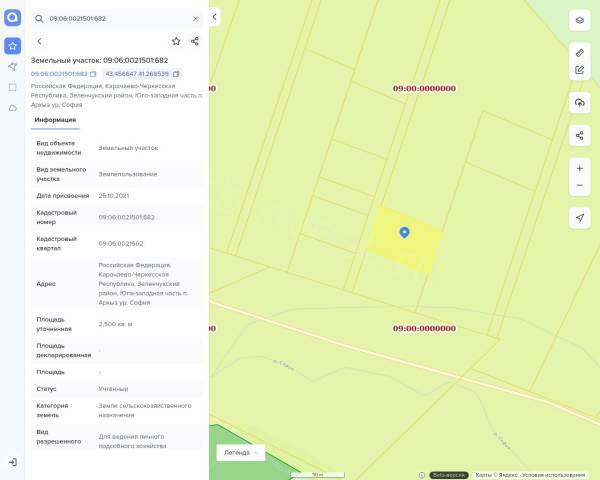
Task: Copy coordinates 43.456647 41.268539
Action: (176, 74)
